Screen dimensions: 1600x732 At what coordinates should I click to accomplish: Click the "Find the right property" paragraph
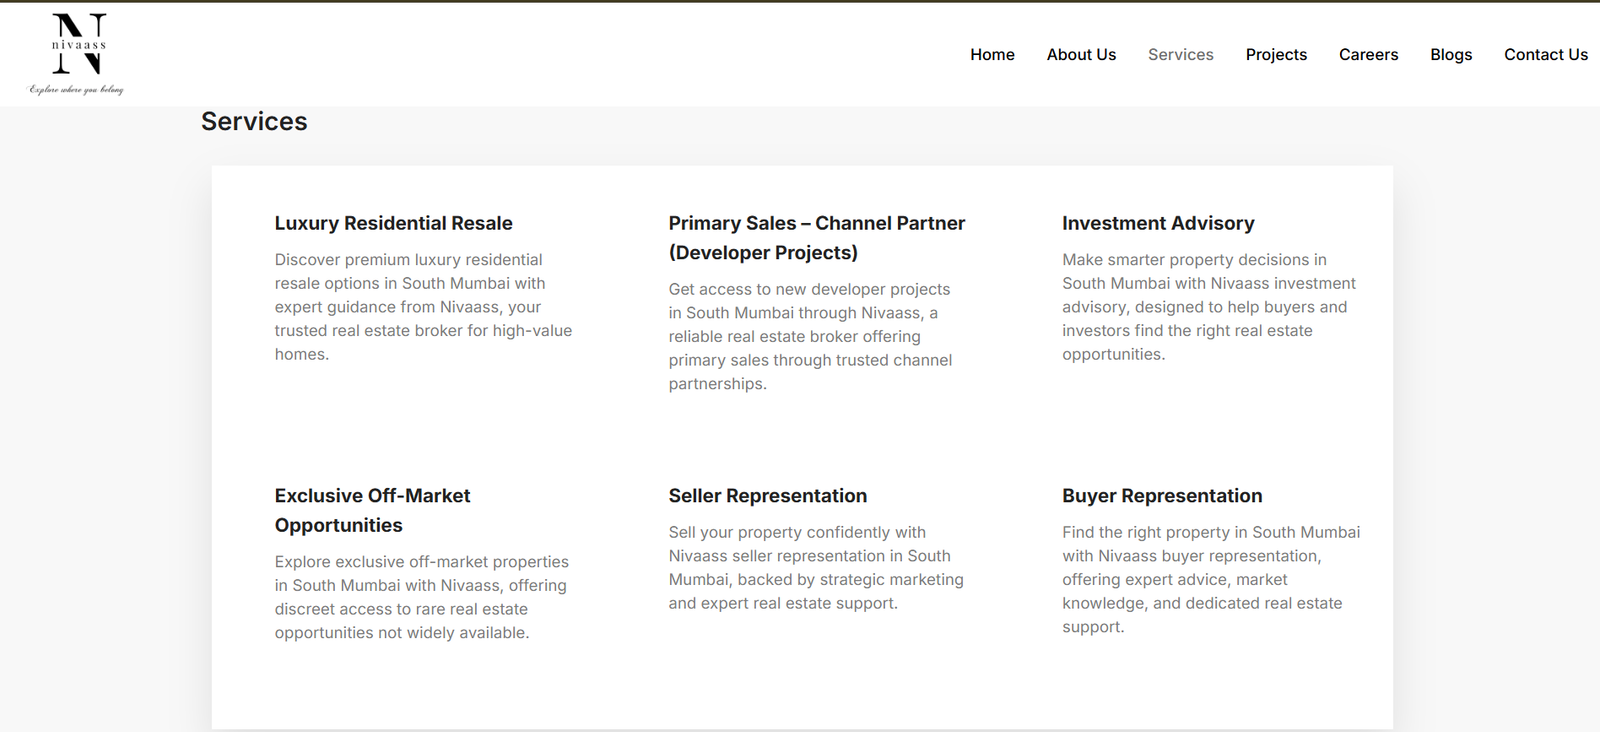[x=1211, y=580]
